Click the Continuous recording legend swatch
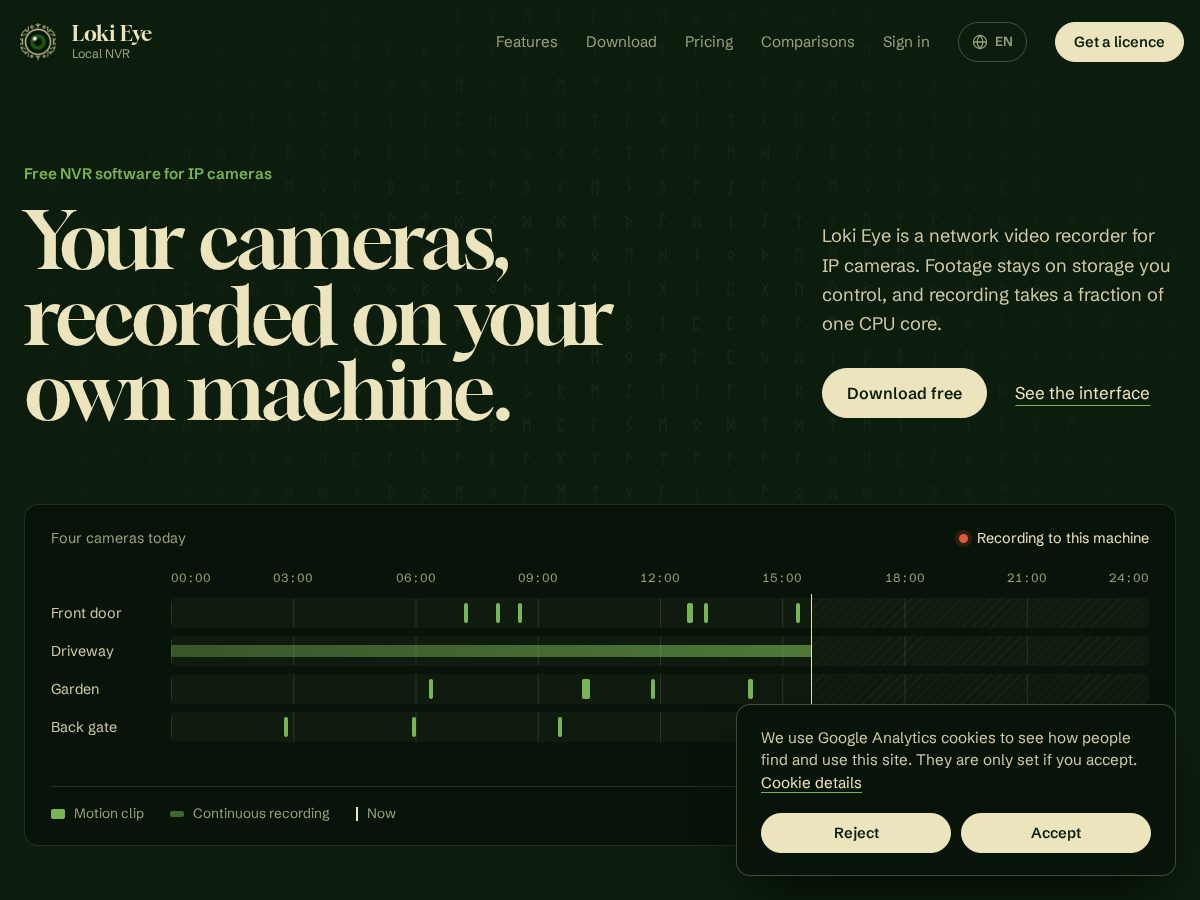 (x=177, y=814)
